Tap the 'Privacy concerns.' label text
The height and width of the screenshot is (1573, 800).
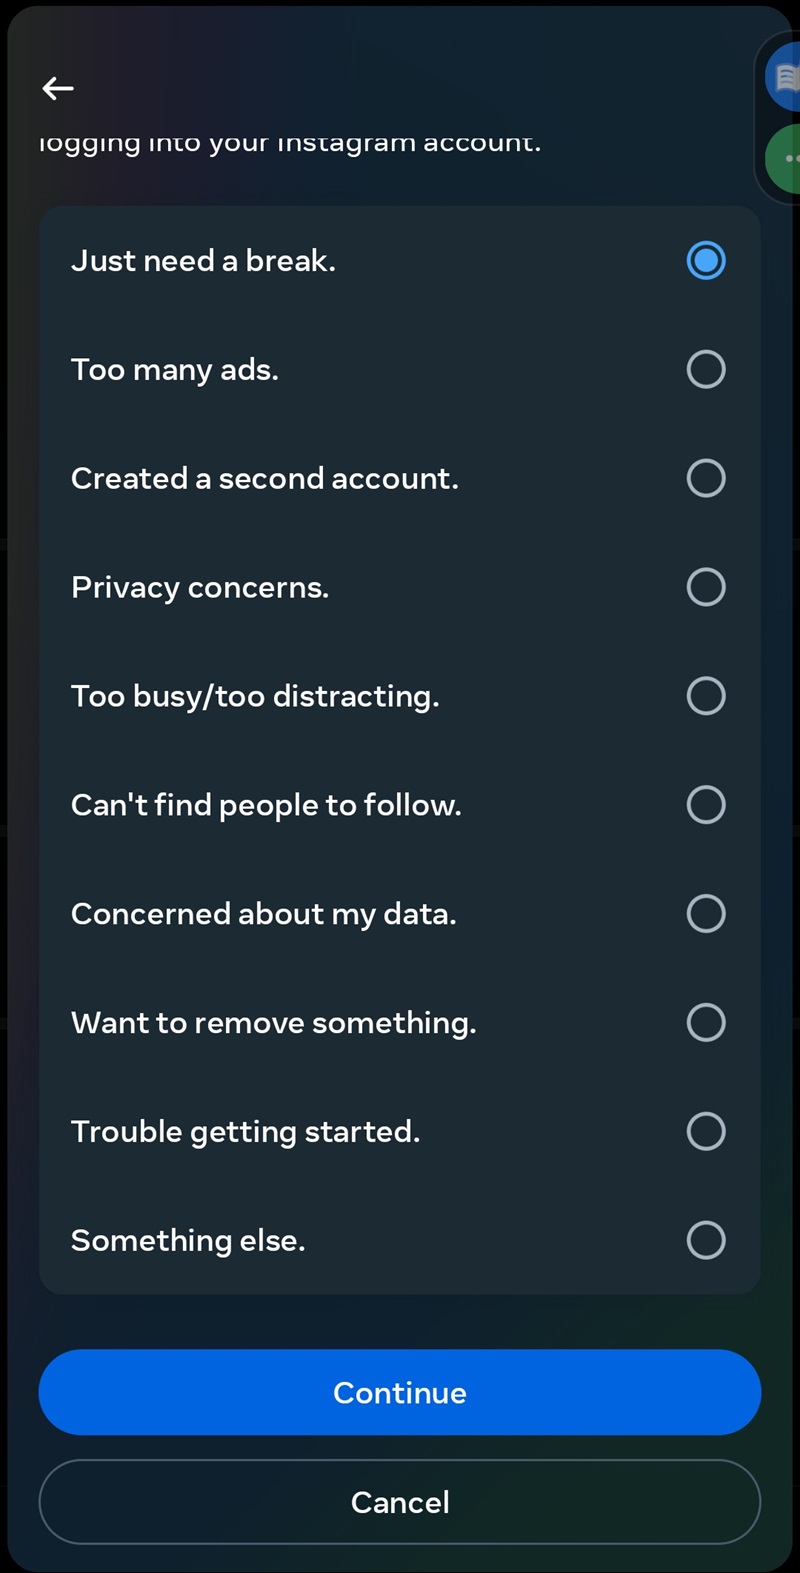tap(200, 588)
